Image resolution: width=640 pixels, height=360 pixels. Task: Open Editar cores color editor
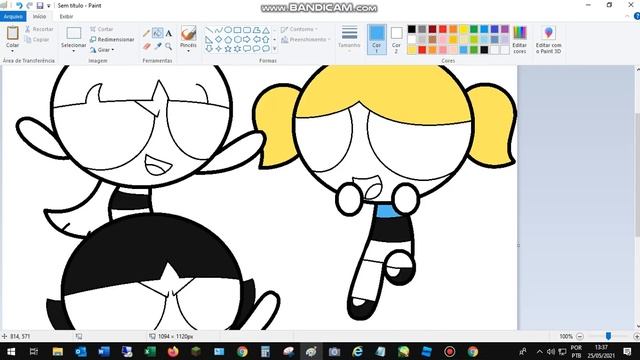[520, 39]
